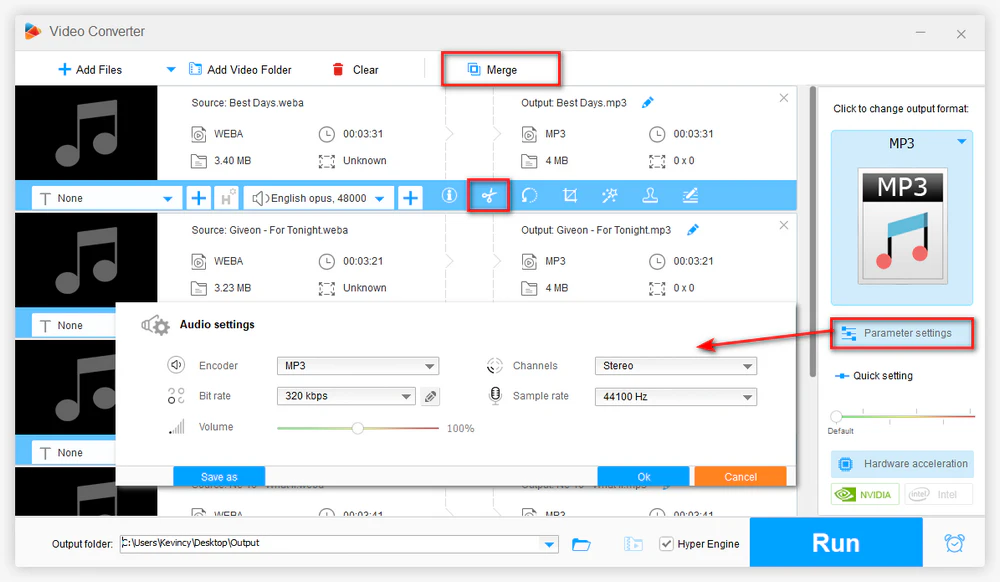Browse for output folder icon
Viewport: 1000px width, 582px height.
(581, 544)
